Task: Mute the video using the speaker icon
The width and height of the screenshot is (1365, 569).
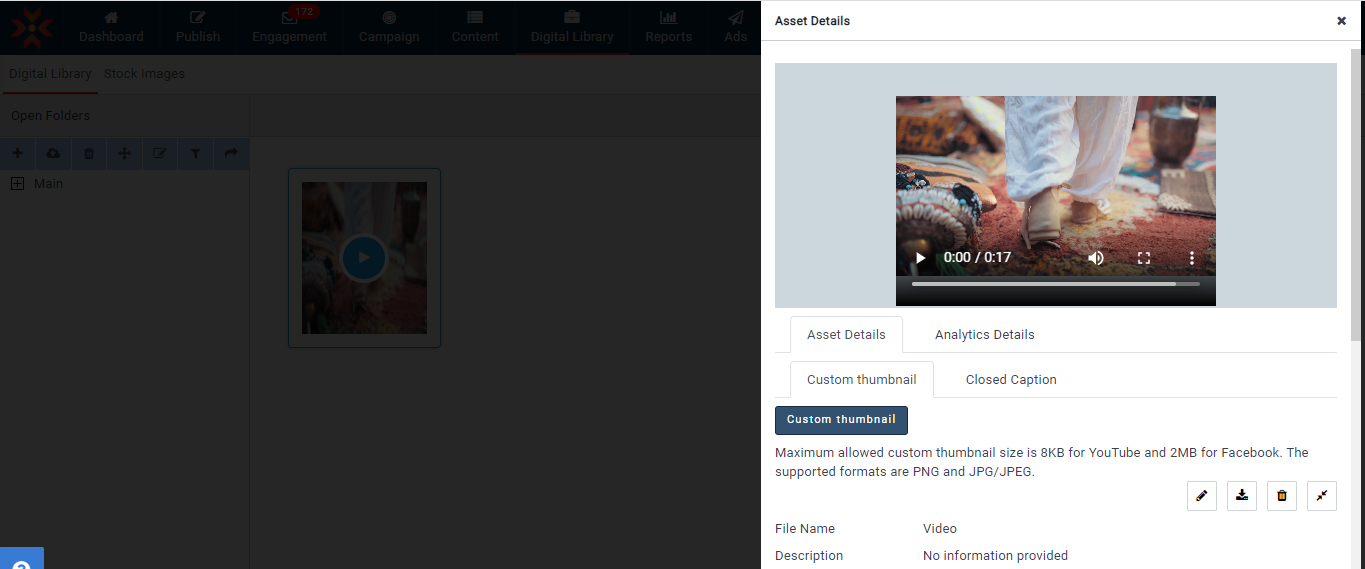Action: pyautogui.click(x=1096, y=258)
